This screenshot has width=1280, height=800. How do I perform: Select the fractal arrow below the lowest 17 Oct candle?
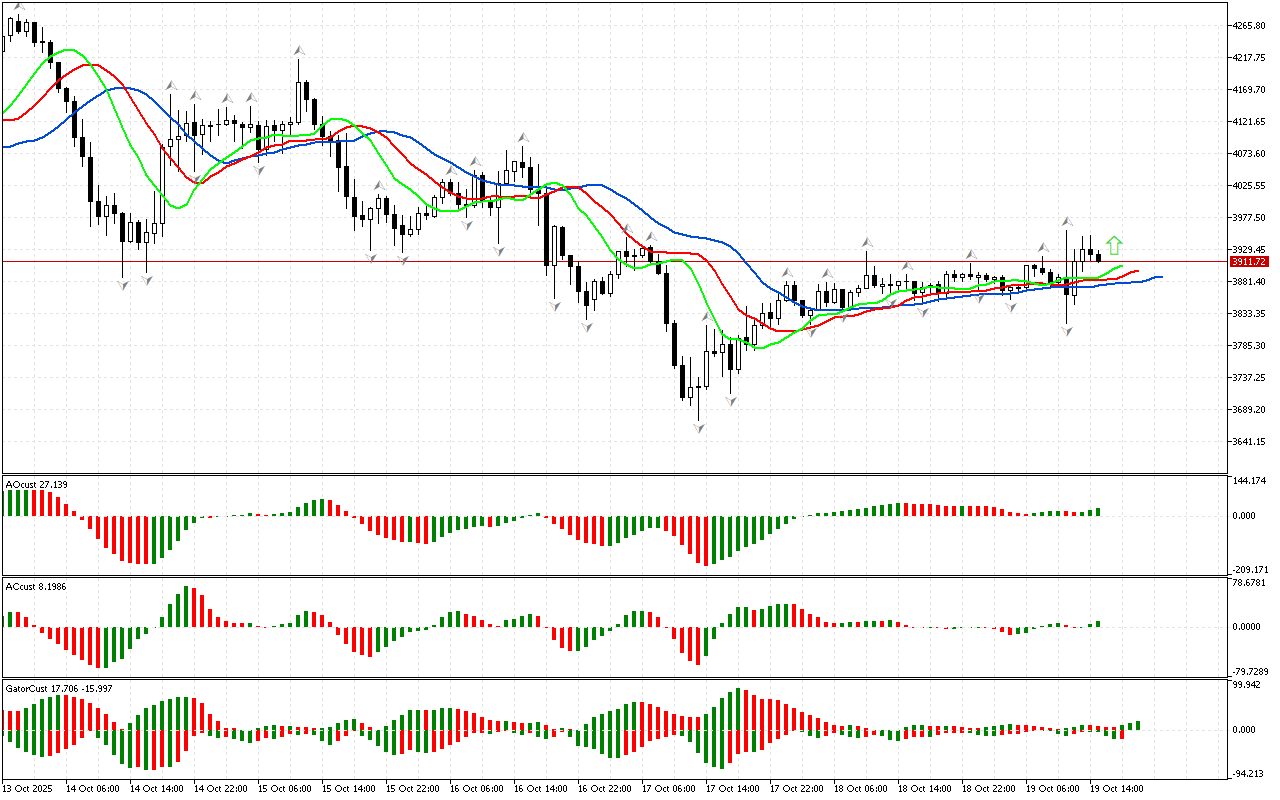[699, 428]
